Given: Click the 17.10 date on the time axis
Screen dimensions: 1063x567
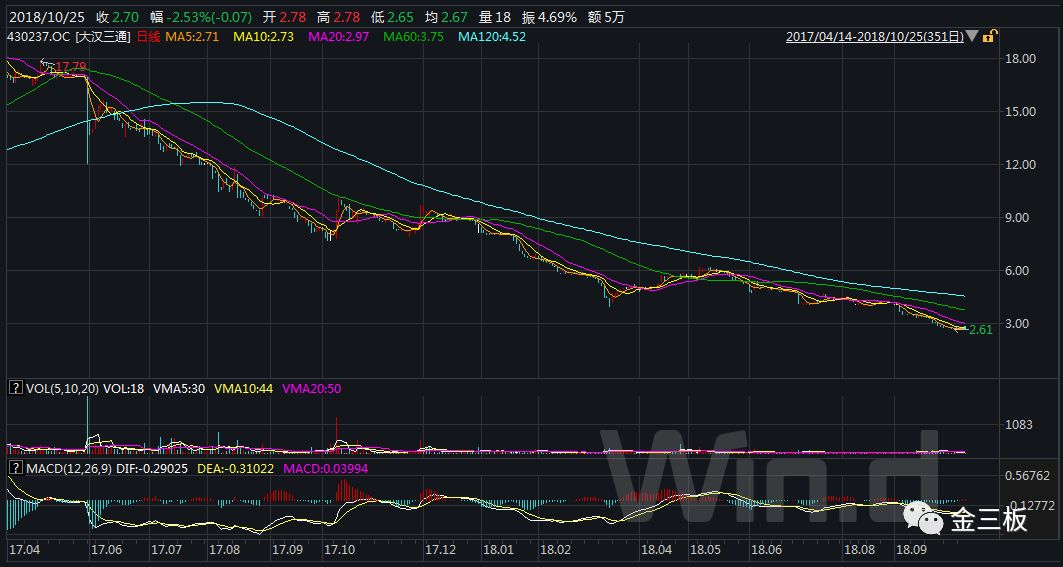Looking at the screenshot, I should 341,550.
